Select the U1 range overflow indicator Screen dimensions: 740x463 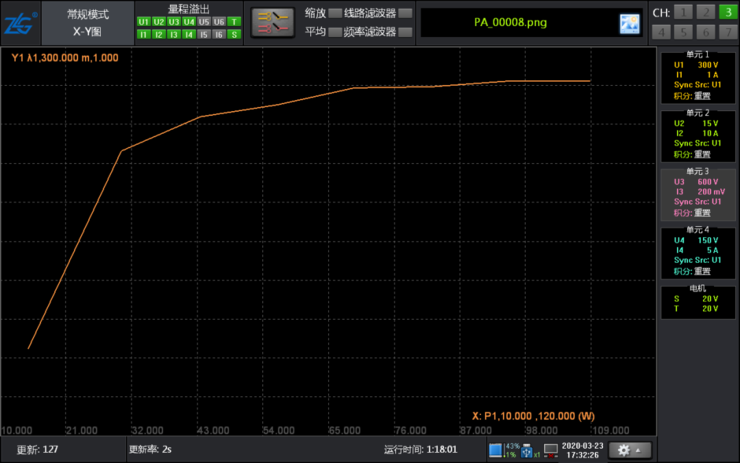click(143, 22)
